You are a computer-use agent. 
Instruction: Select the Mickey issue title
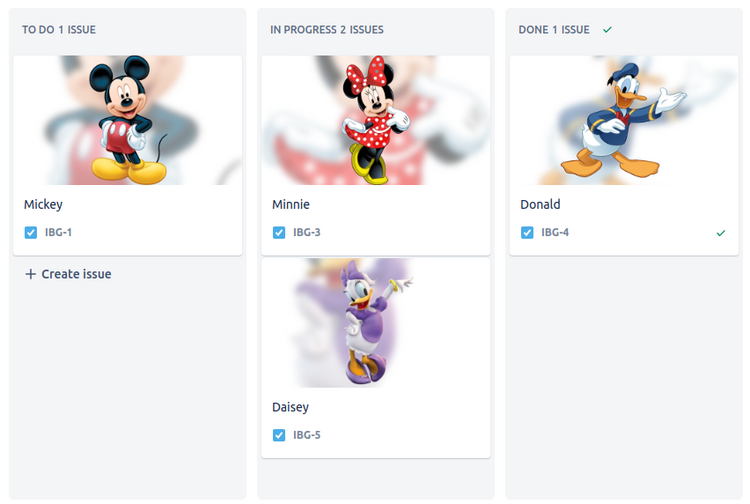[43, 205]
